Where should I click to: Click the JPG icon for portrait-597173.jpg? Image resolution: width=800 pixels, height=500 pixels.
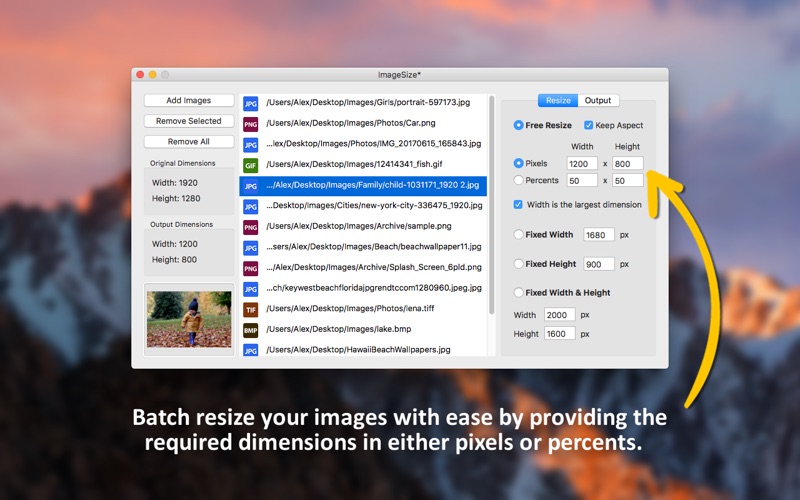251,103
